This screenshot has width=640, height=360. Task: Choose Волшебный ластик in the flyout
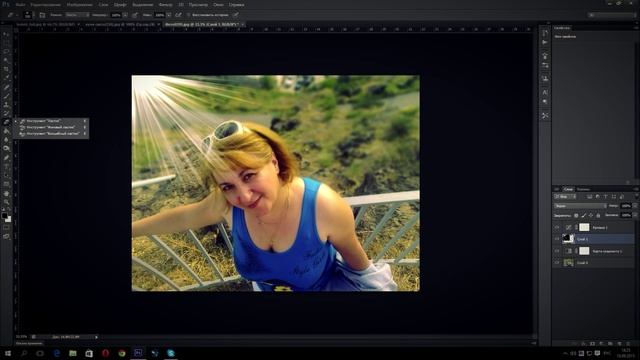point(51,133)
